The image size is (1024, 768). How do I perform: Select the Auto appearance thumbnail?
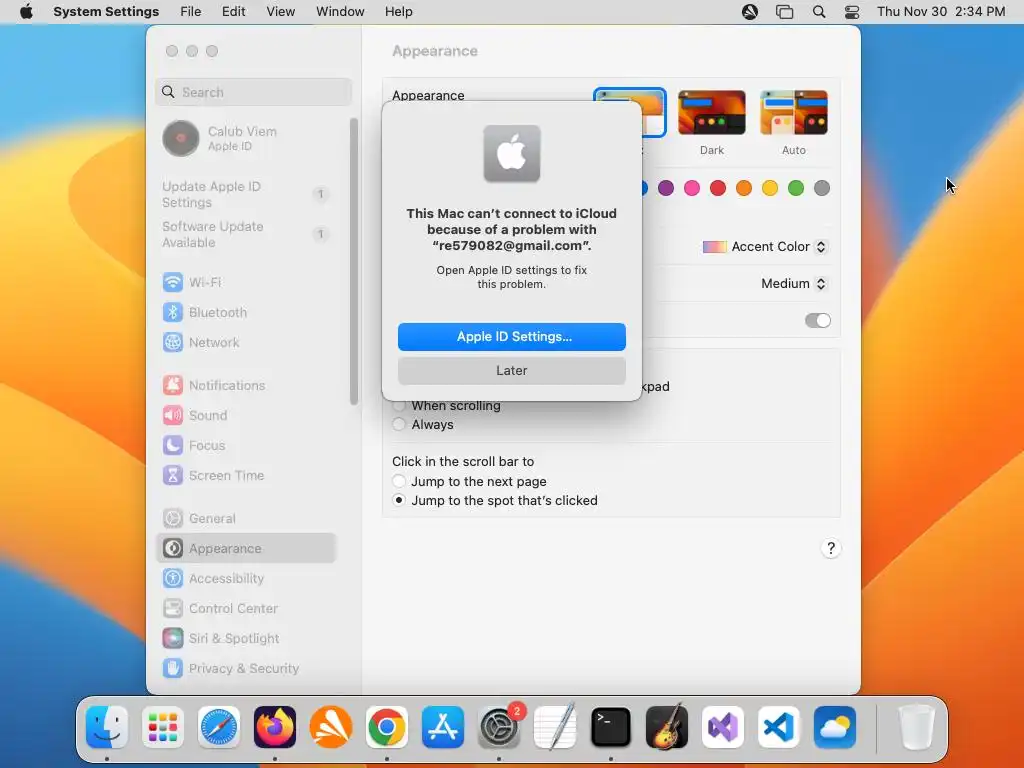794,113
